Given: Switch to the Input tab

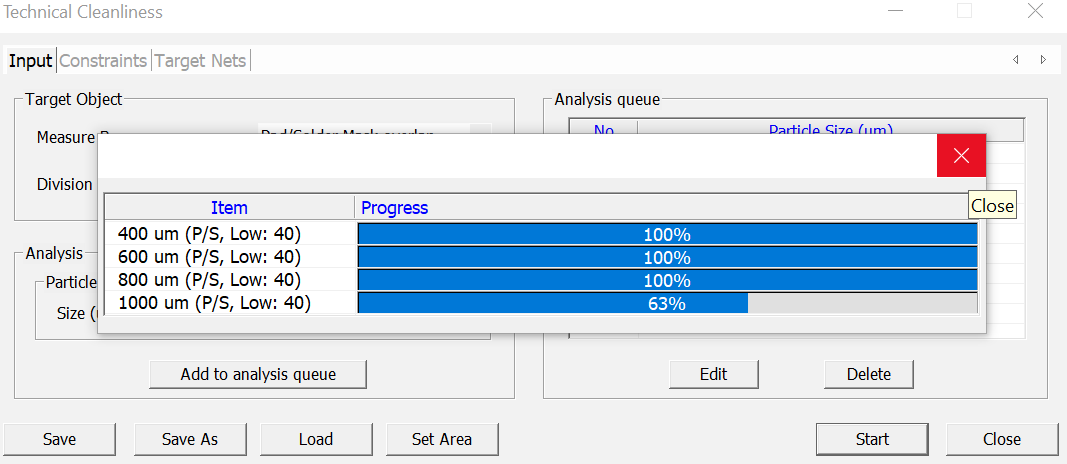Looking at the screenshot, I should (x=30, y=61).
